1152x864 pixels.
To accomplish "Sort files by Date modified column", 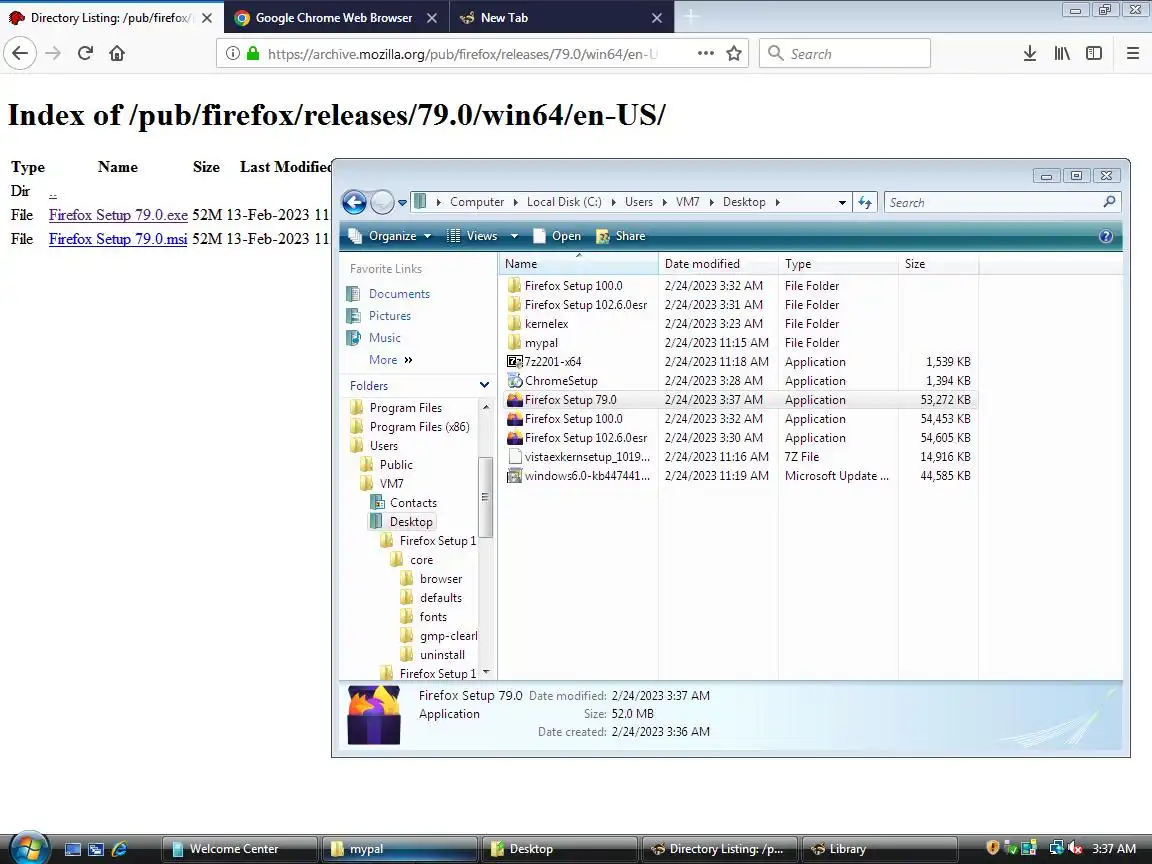I will (x=719, y=264).
